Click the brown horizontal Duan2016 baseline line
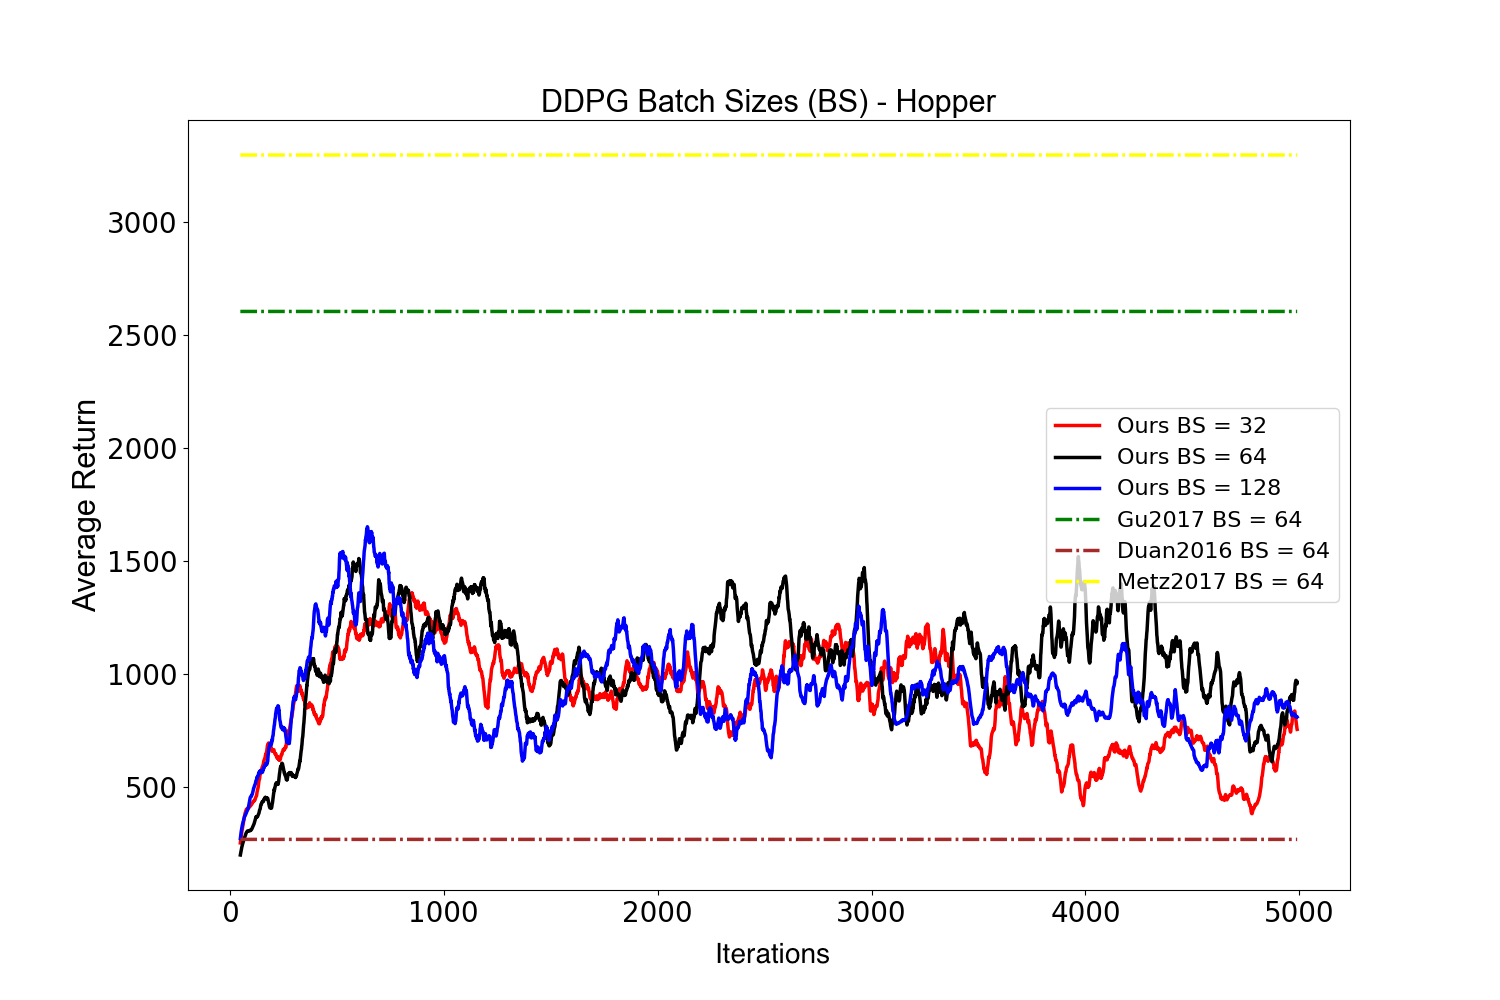Screen dimensions: 1500x1000 (x=768, y=839)
